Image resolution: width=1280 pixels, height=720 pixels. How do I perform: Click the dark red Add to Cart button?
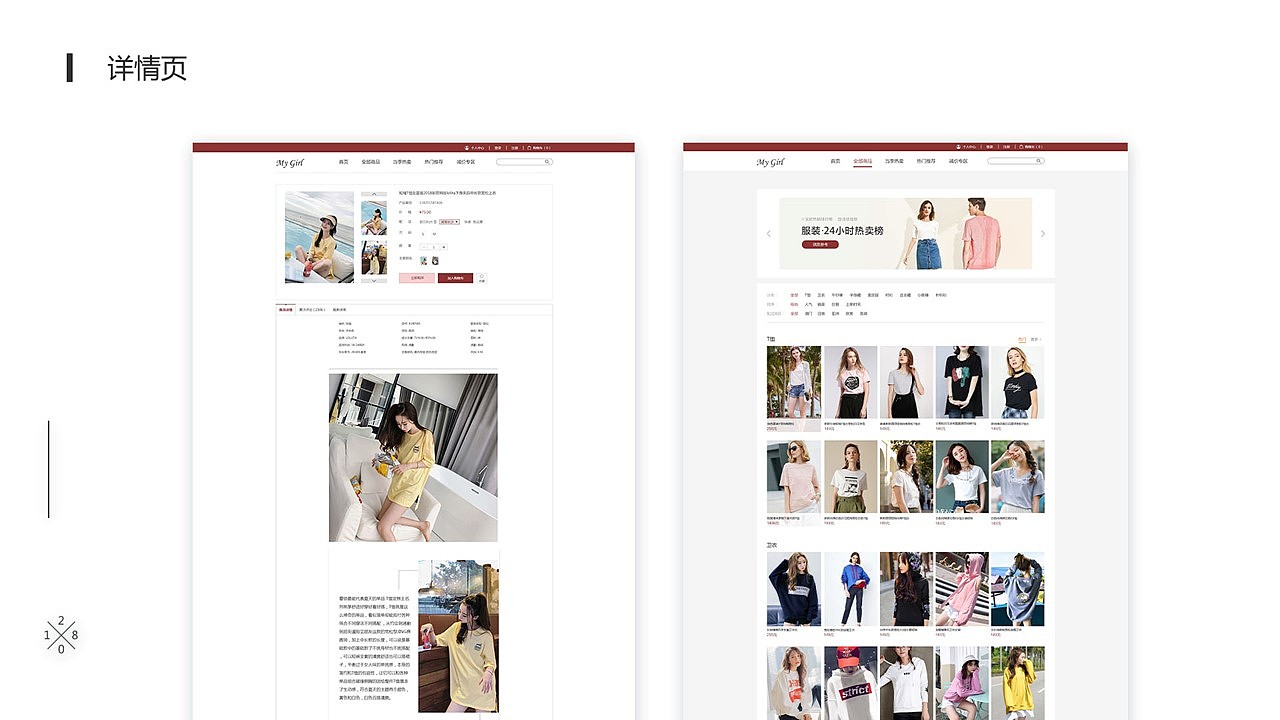click(x=455, y=278)
